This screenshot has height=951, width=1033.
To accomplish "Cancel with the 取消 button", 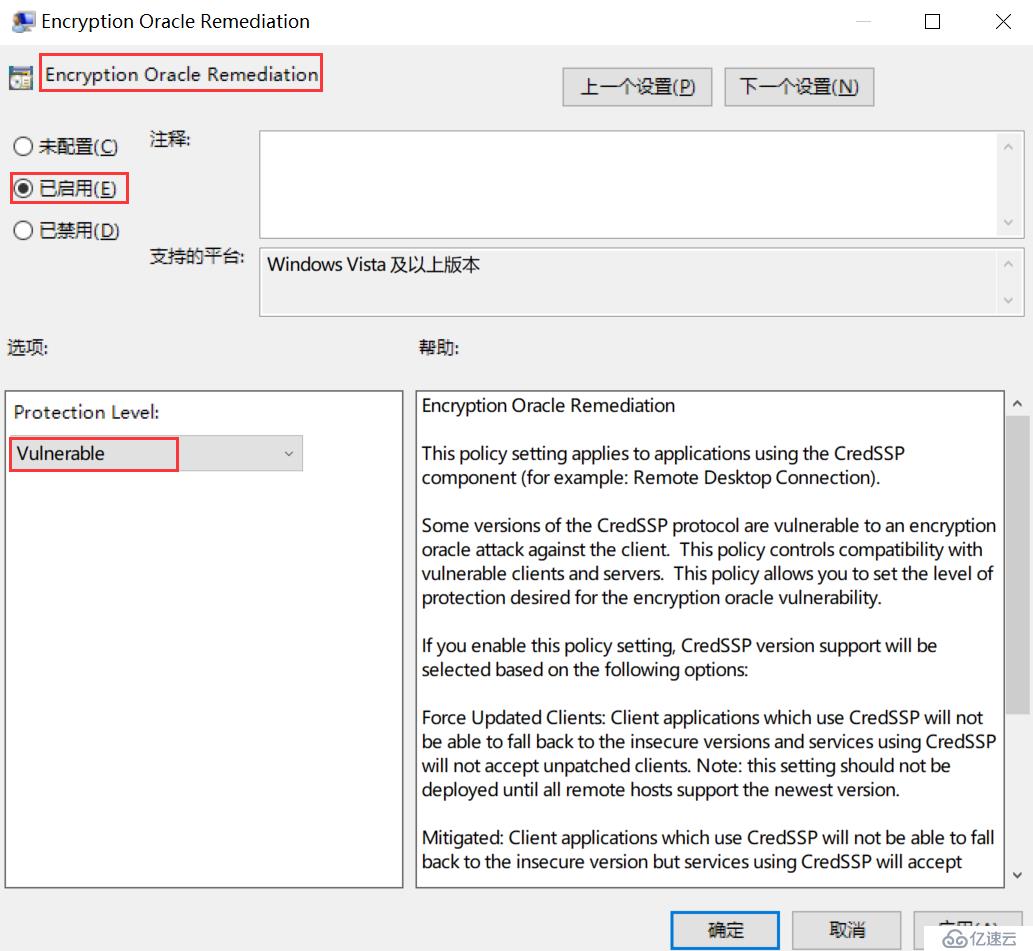I will tap(847, 930).
